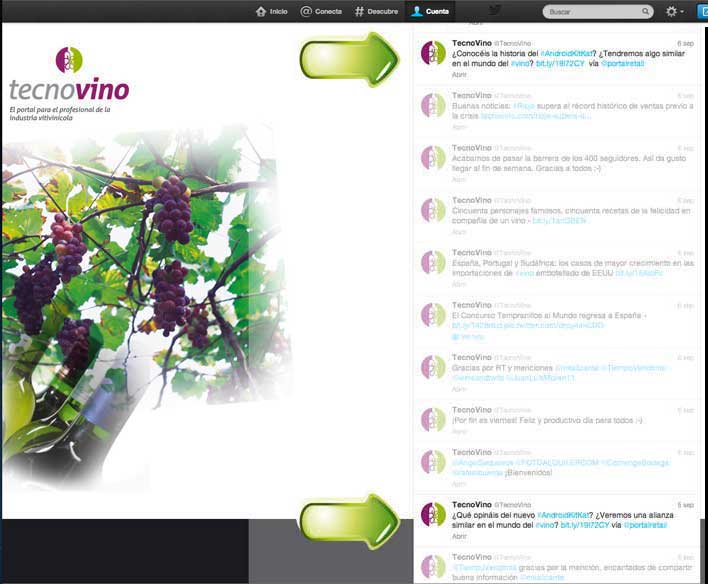Open #AndroidKitKat hashtag in '¿Qué opináis' tweet
708x584 pixels.
(563, 515)
